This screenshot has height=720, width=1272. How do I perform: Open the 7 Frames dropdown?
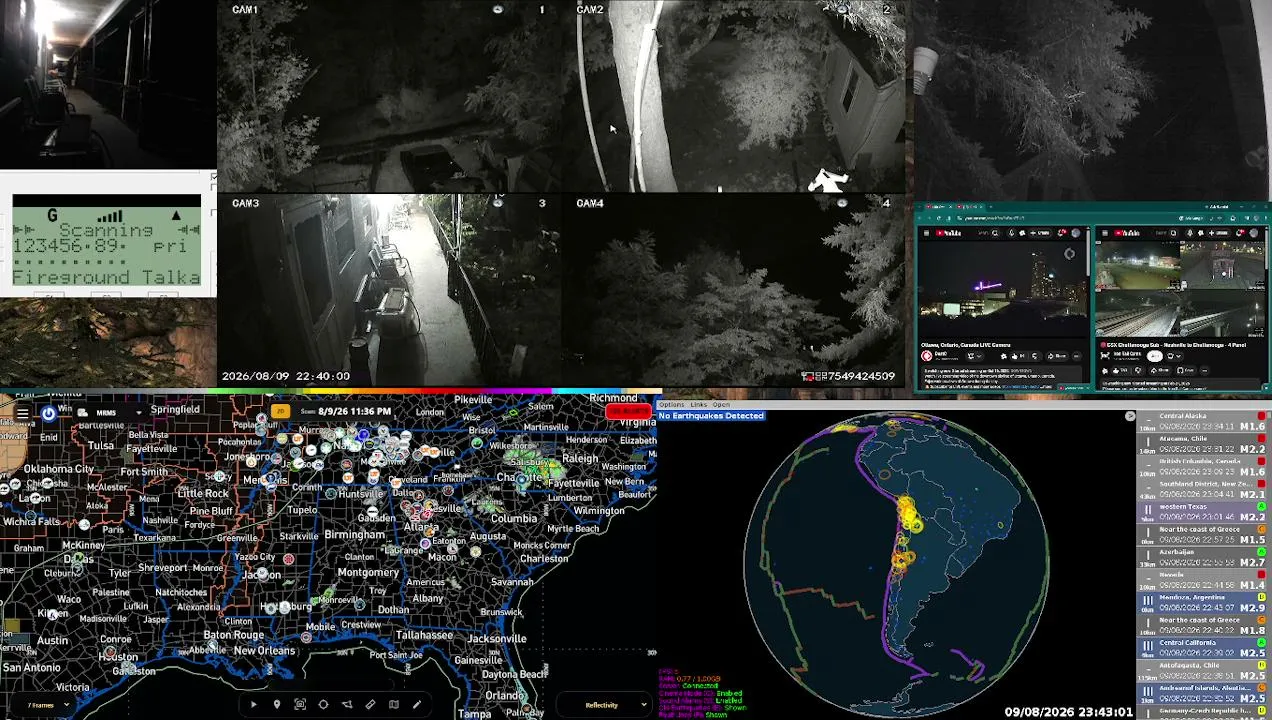coord(48,705)
